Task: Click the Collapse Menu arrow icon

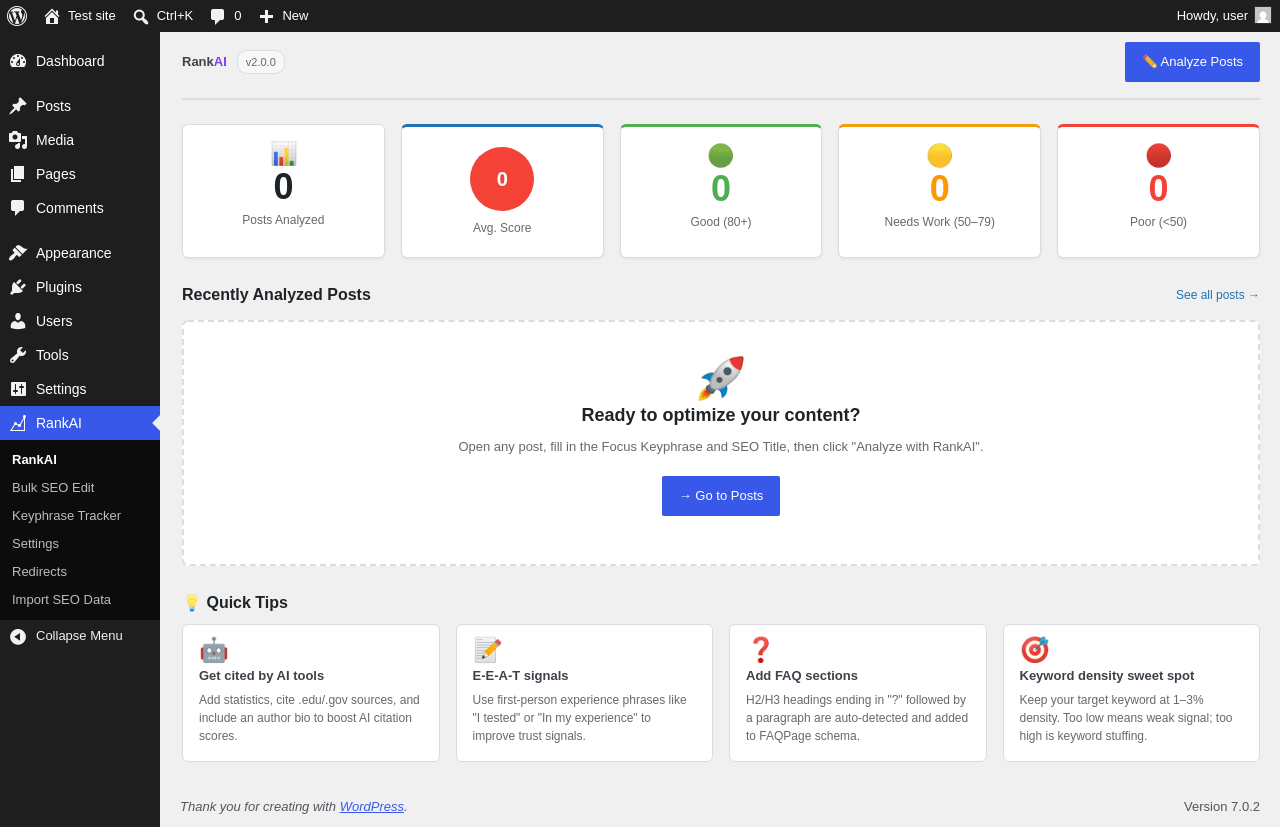Action: point(18,637)
